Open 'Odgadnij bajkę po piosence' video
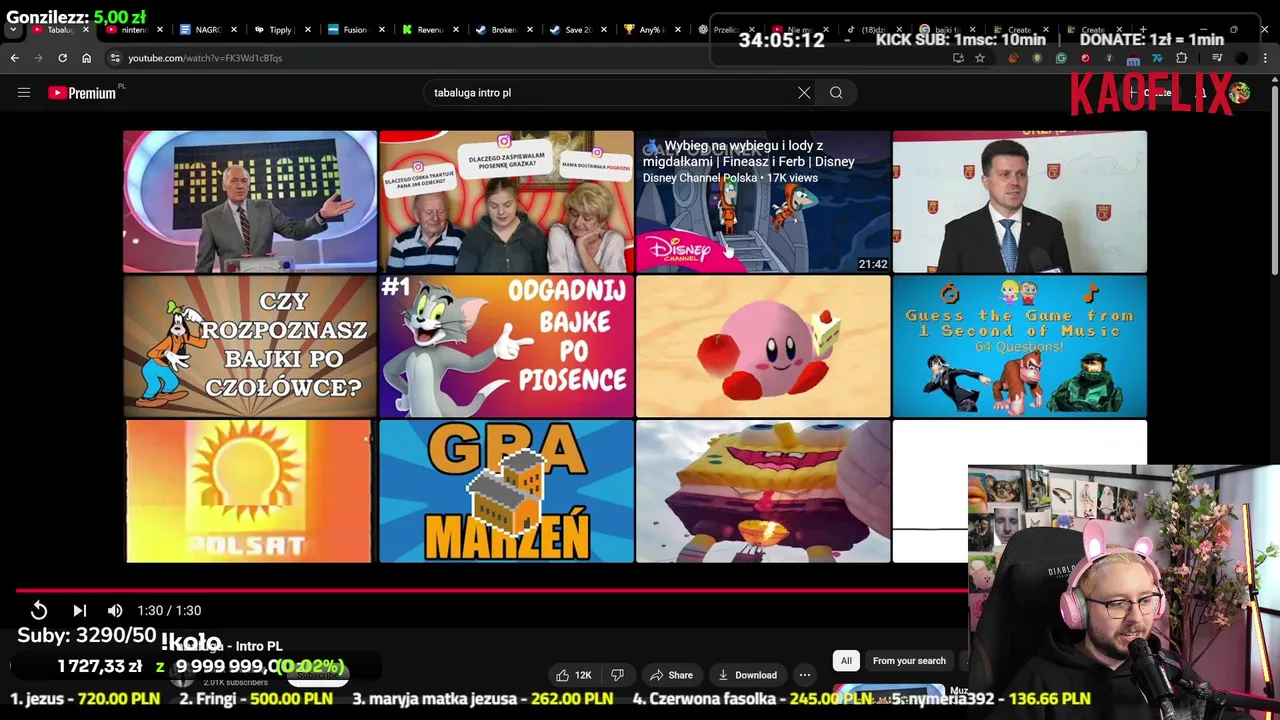This screenshot has height=720, width=1280. (x=506, y=346)
